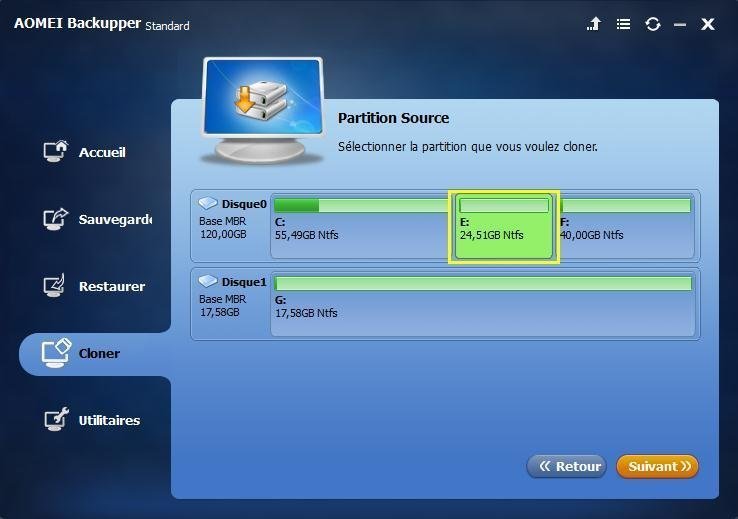The width and height of the screenshot is (738, 519).
Task: Click the Partition Source heading
Action: tap(393, 118)
